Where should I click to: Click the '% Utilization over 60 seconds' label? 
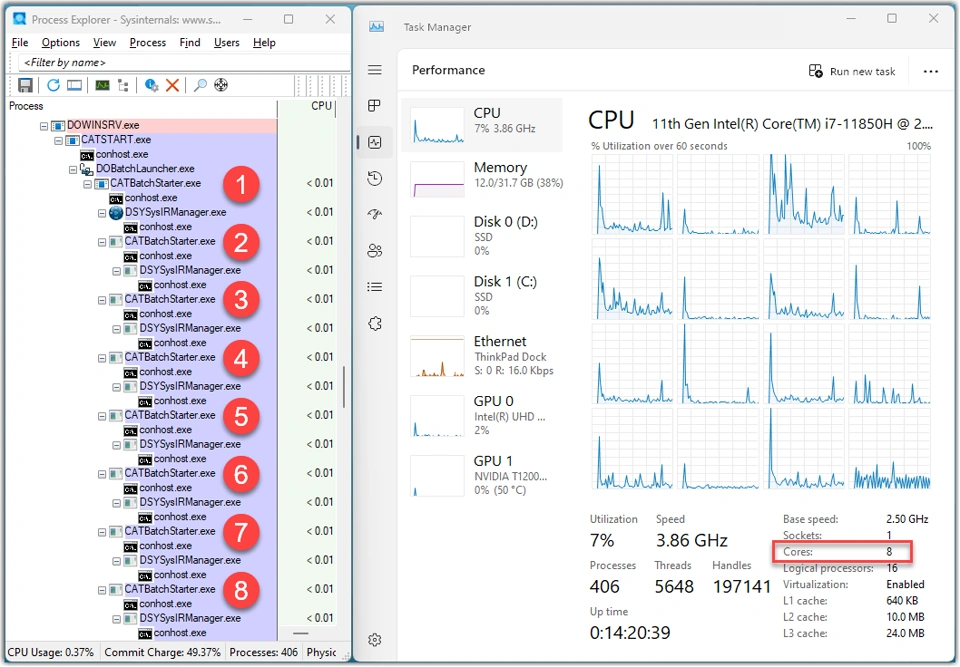pyautogui.click(x=659, y=146)
